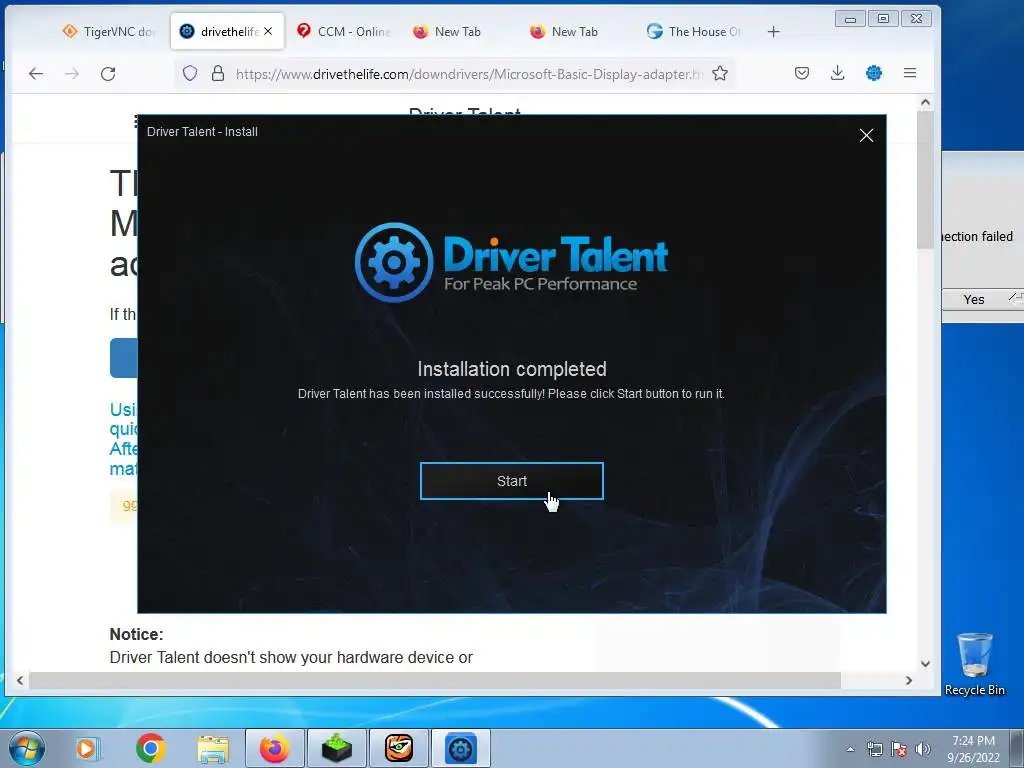Open Windows Explorer from taskbar
1024x768 pixels.
pos(213,748)
